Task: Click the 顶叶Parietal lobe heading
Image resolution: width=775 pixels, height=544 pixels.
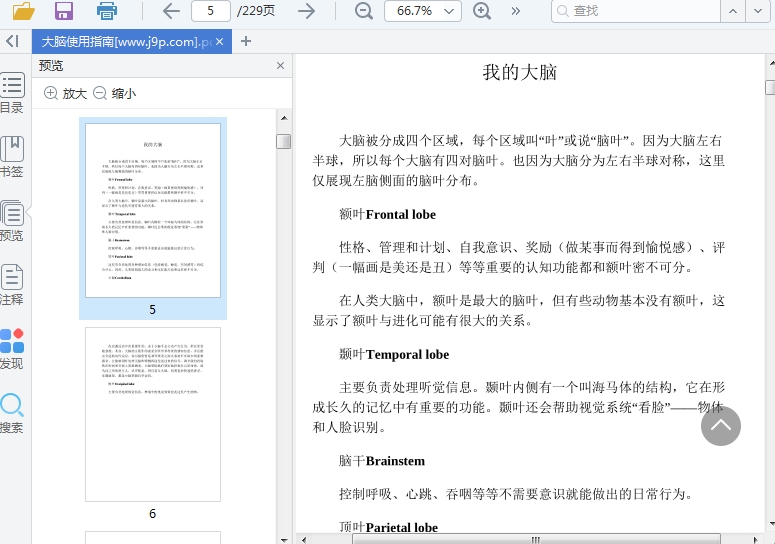Action: tap(388, 527)
